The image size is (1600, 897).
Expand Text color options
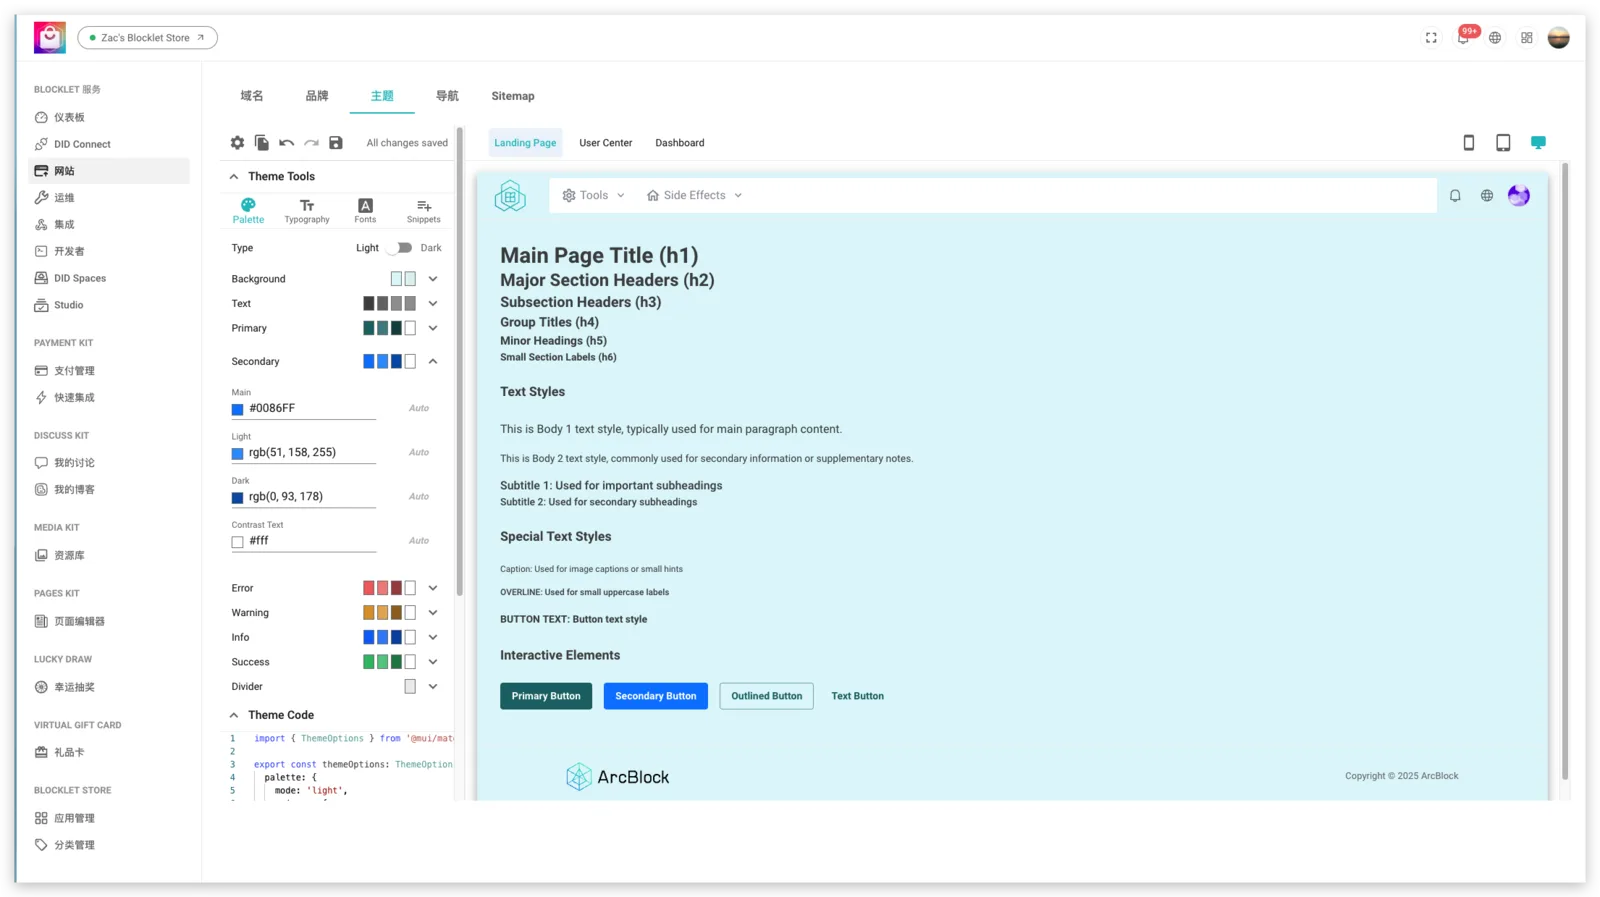(x=433, y=303)
